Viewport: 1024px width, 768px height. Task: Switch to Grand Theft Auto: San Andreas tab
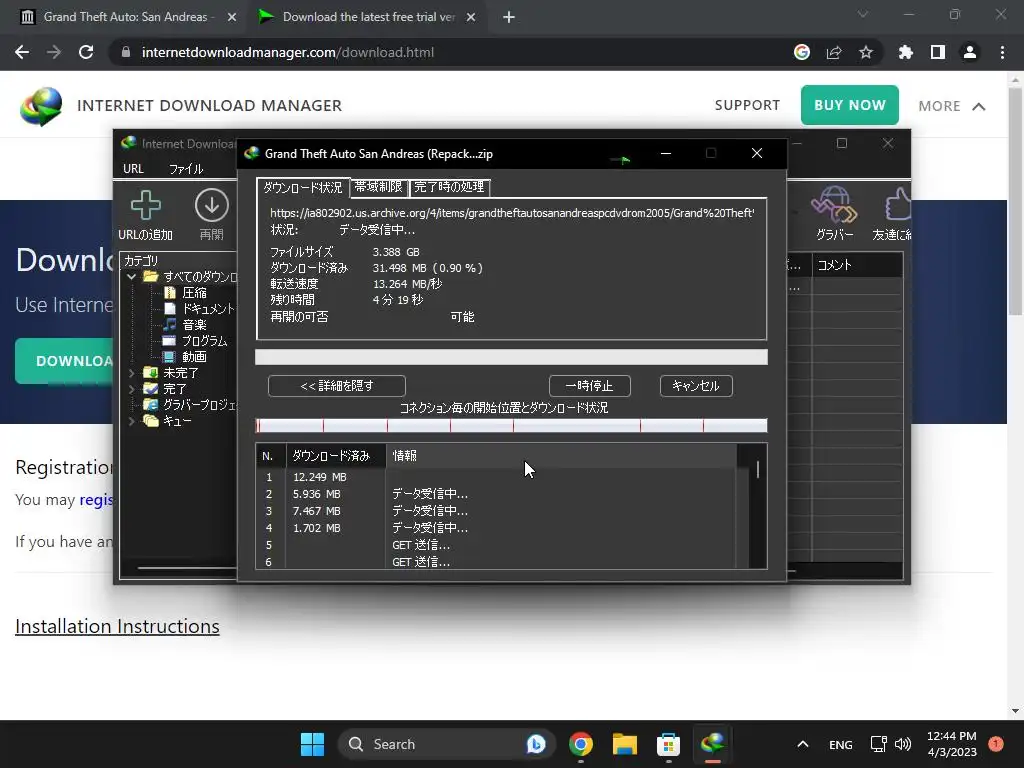[x=128, y=17]
